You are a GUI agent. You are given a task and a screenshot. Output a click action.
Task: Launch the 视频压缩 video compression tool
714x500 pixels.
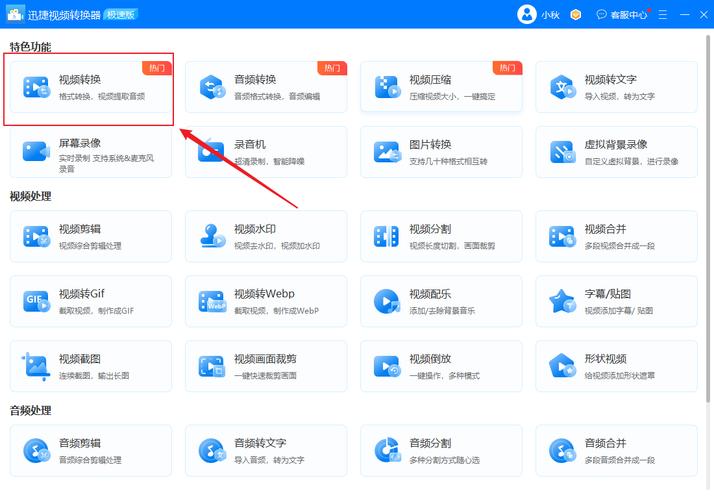click(x=440, y=87)
